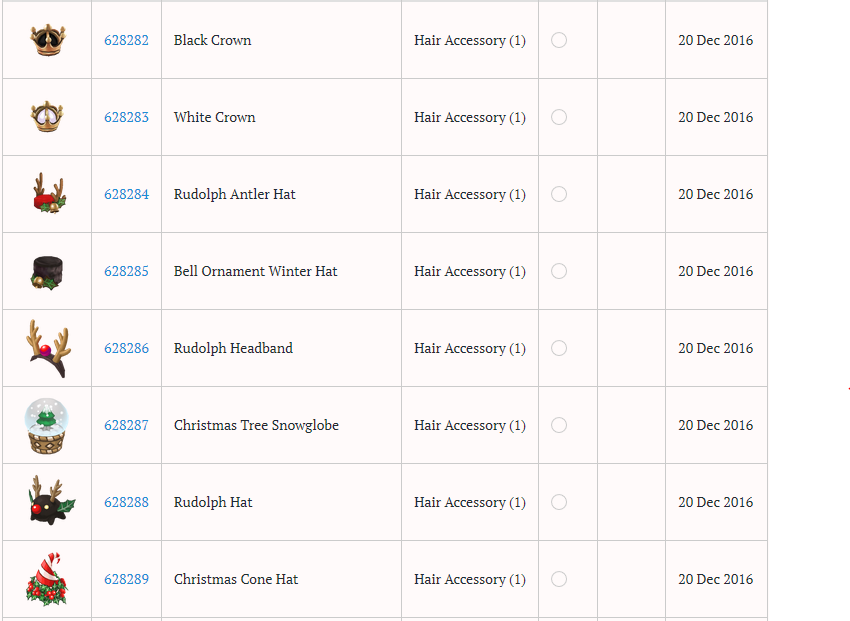Viewport: 850px width, 621px height.
Task: Click the Rudolph Headband item icon
Action: point(47,348)
